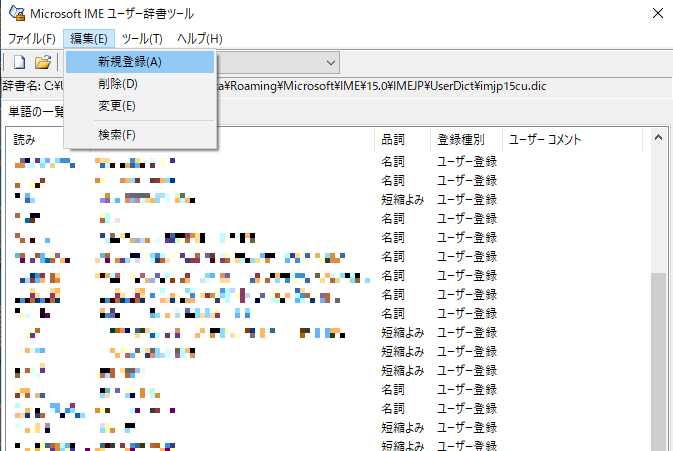Expand the toolbar combo box dropdown arrow
This screenshot has height=451, width=673.
pyautogui.click(x=330, y=63)
